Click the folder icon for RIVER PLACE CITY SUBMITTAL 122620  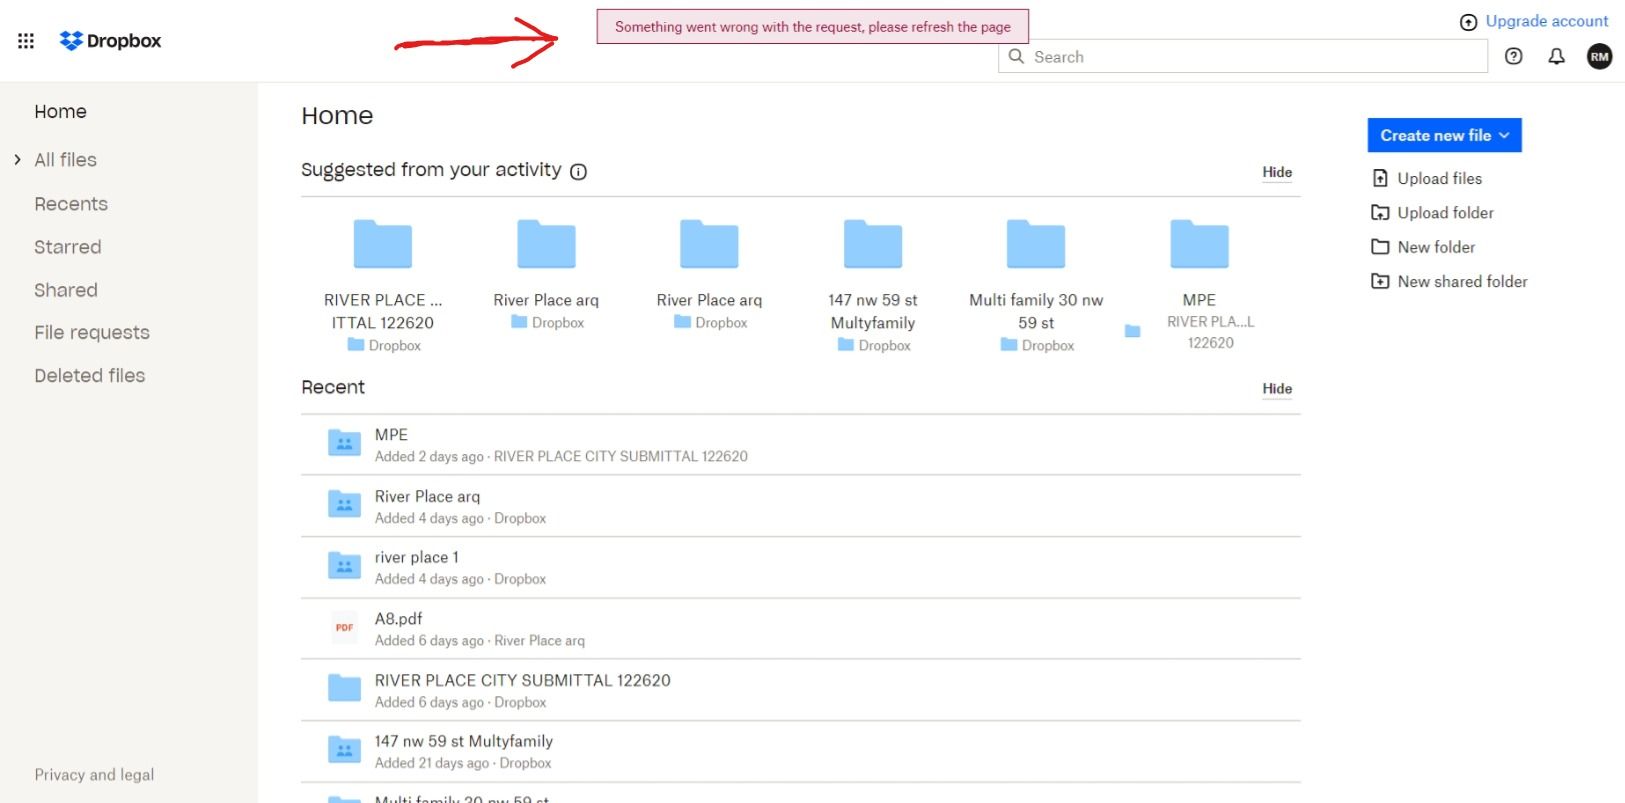pyautogui.click(x=344, y=689)
